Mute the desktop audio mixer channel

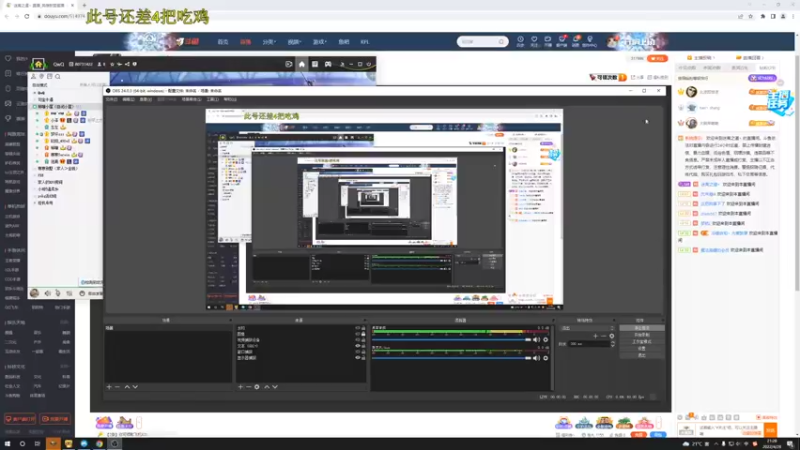coord(536,340)
